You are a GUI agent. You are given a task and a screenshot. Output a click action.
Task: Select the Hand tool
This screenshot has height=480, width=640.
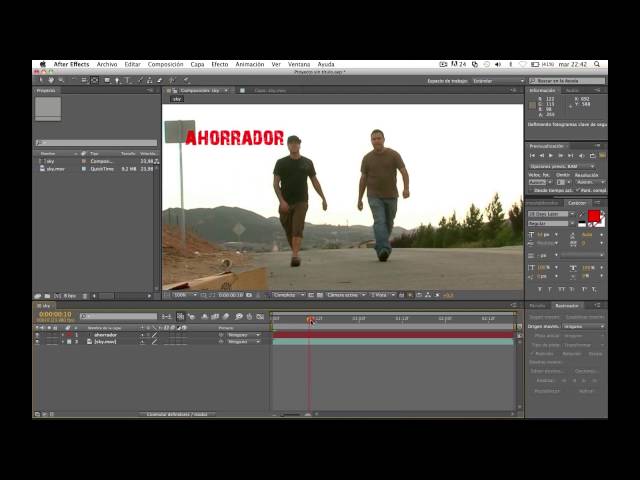pos(51,80)
